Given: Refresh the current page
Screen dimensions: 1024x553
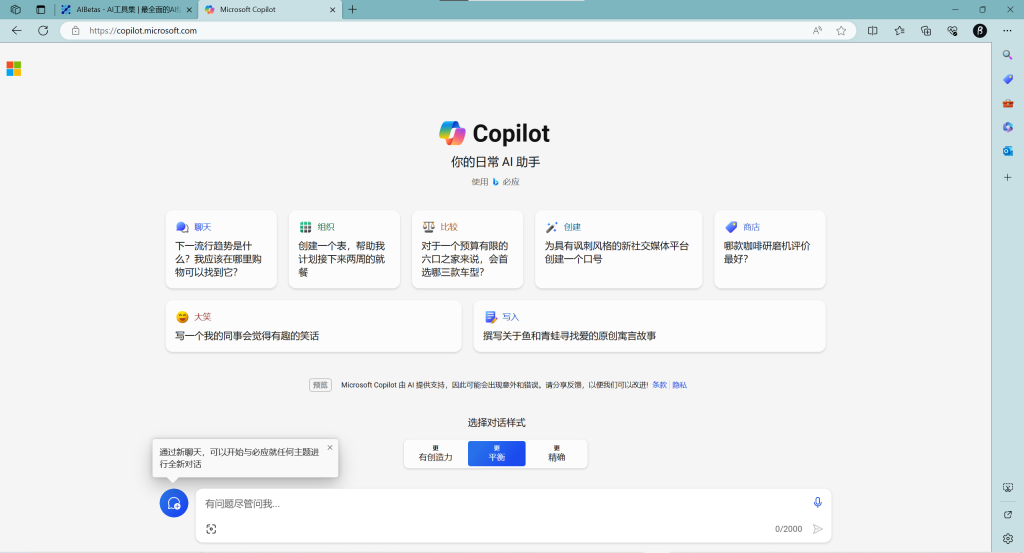Looking at the screenshot, I should coord(43,31).
